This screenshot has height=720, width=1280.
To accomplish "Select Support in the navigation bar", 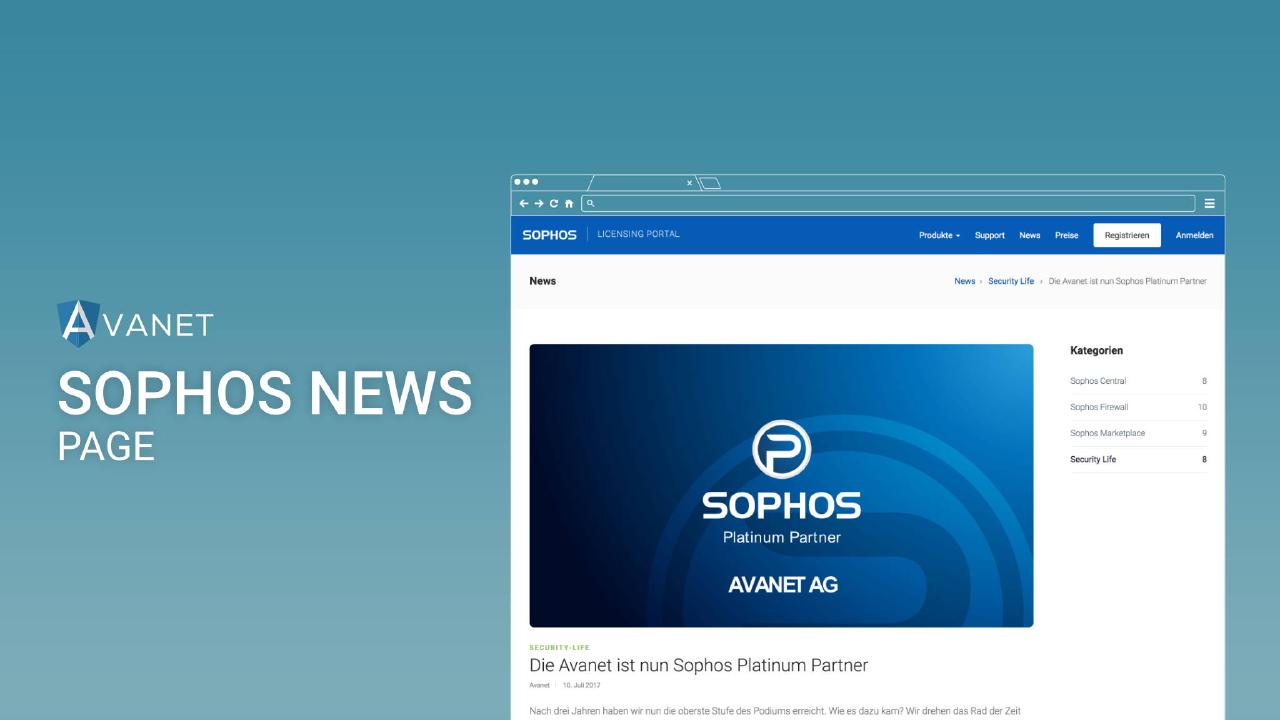I will click(x=989, y=235).
